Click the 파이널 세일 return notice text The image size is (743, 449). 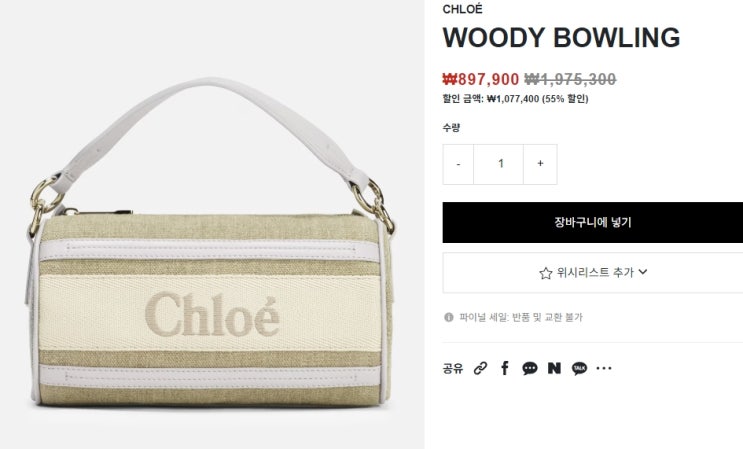pyautogui.click(x=521, y=317)
